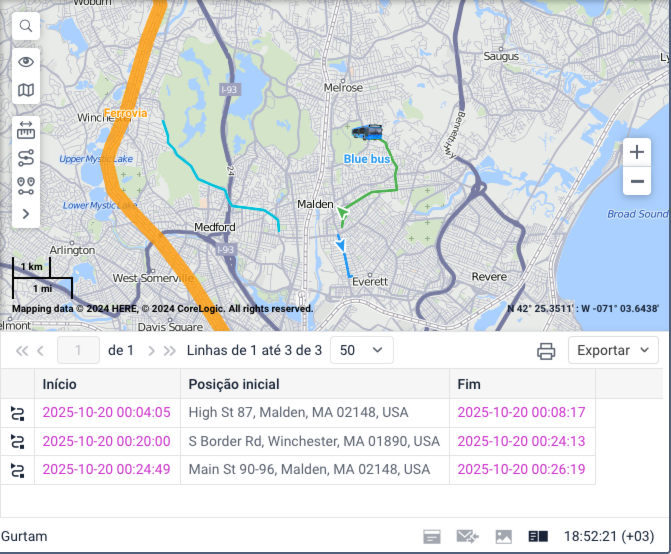Open rows-per-page dropdown showing 50
The width and height of the screenshot is (671, 554).
[x=362, y=350]
